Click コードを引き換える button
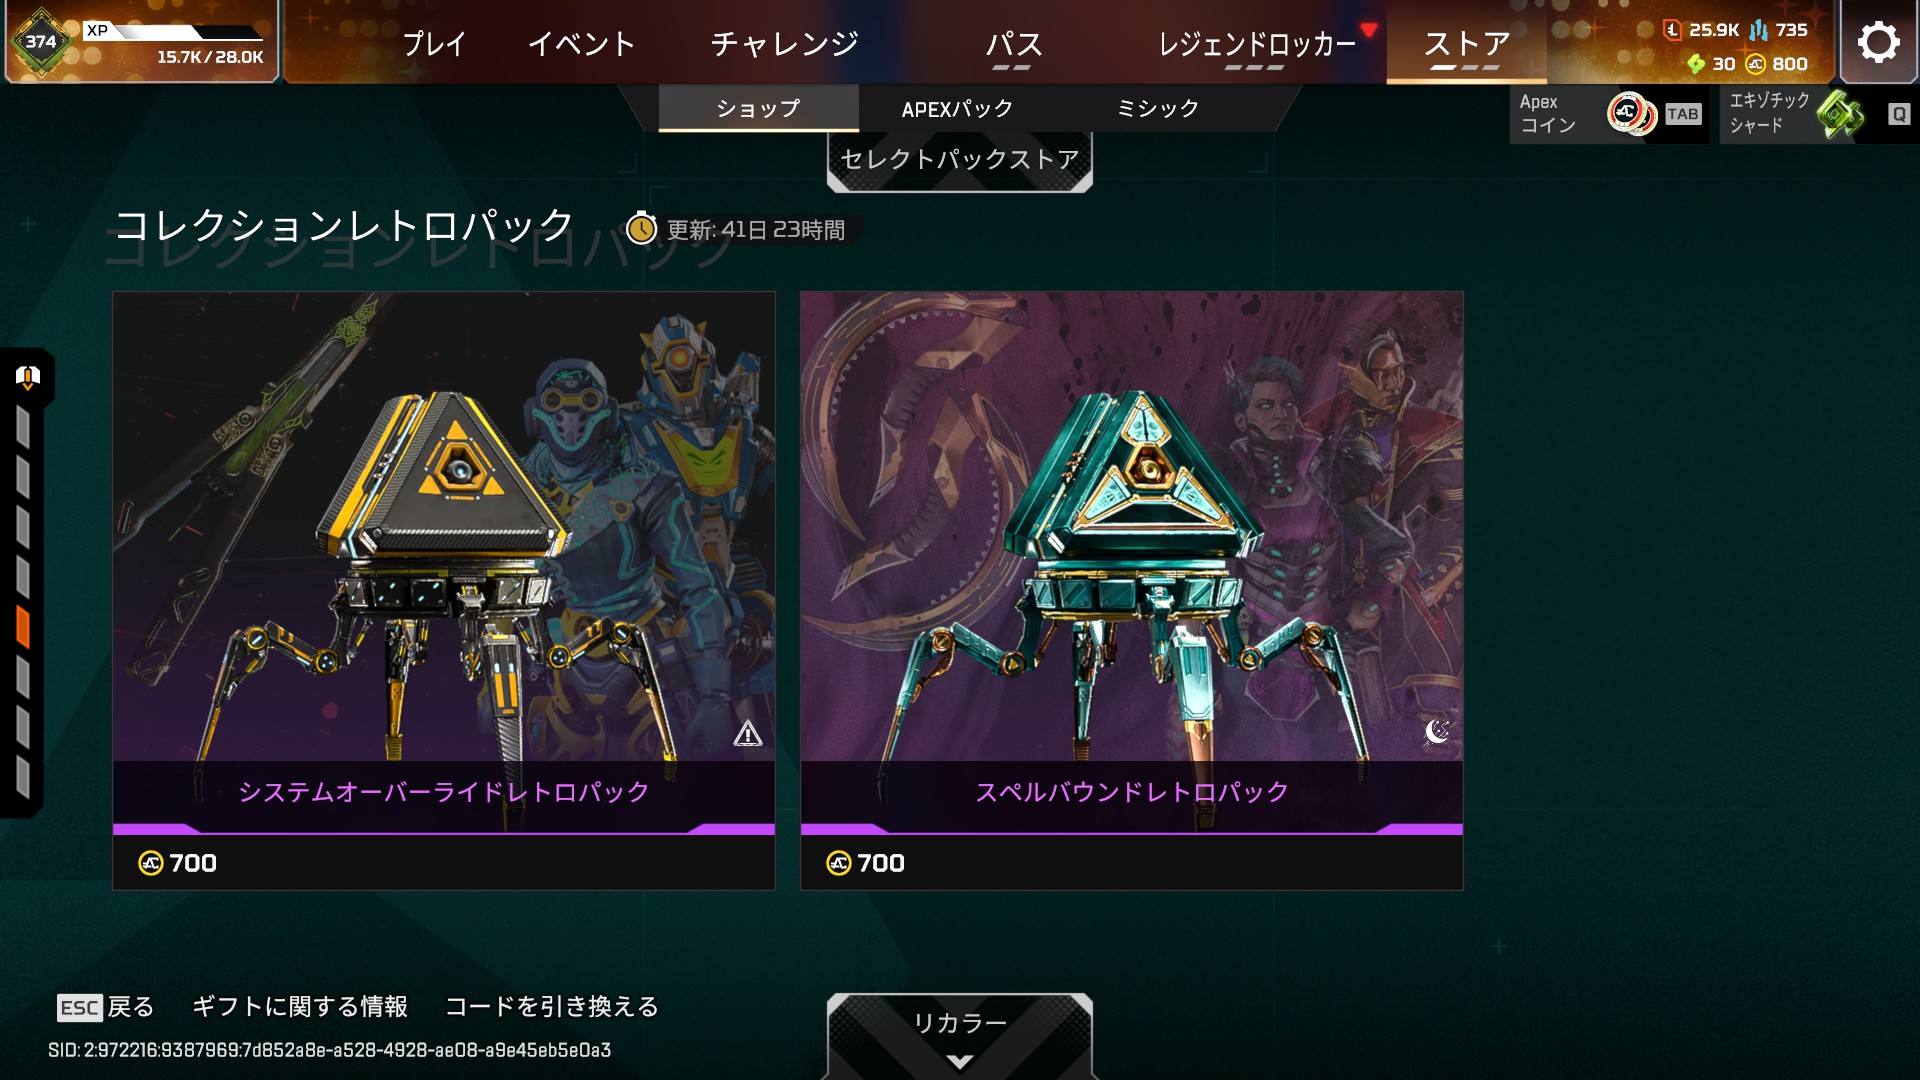 click(x=552, y=1007)
